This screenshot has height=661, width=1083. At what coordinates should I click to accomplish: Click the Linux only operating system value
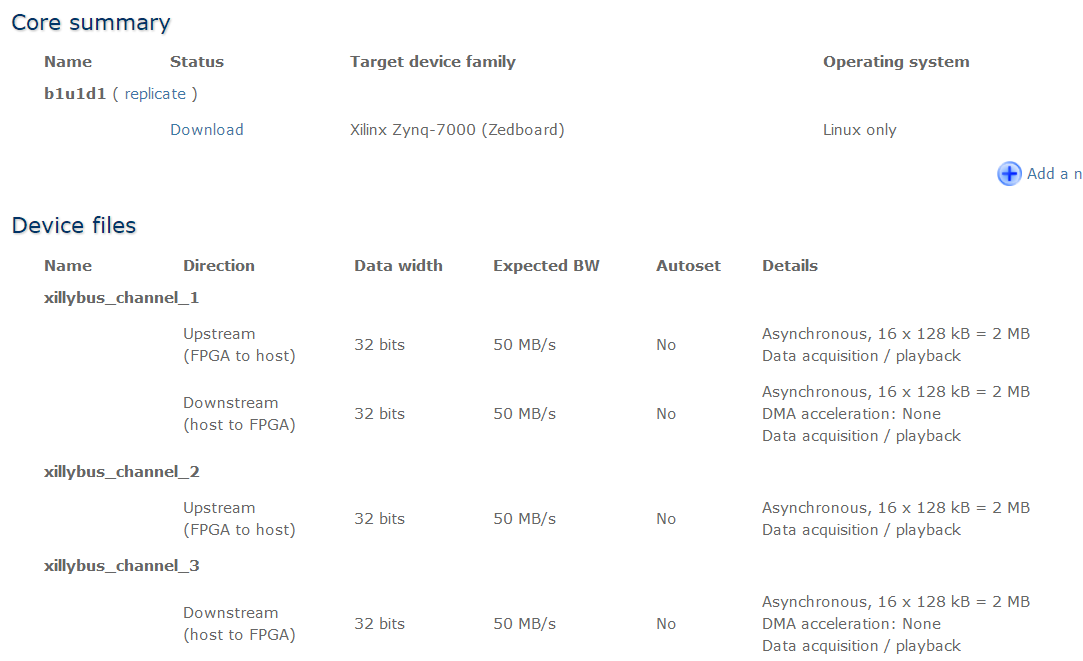click(x=859, y=130)
